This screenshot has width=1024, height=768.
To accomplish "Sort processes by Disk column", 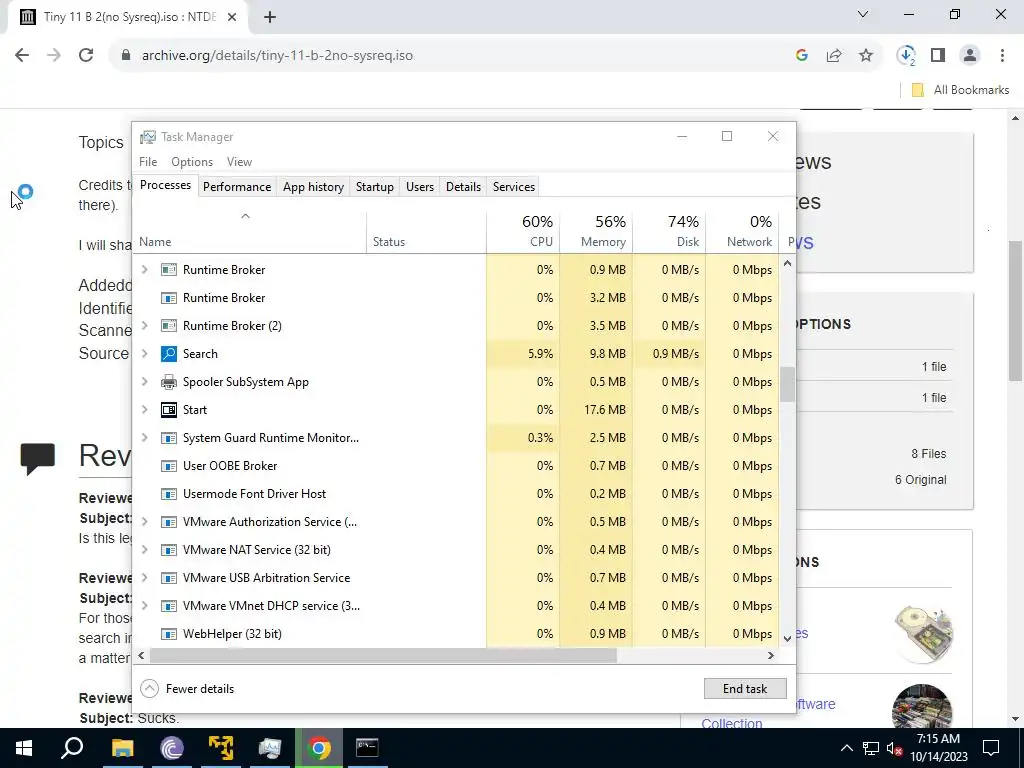I will (669, 232).
